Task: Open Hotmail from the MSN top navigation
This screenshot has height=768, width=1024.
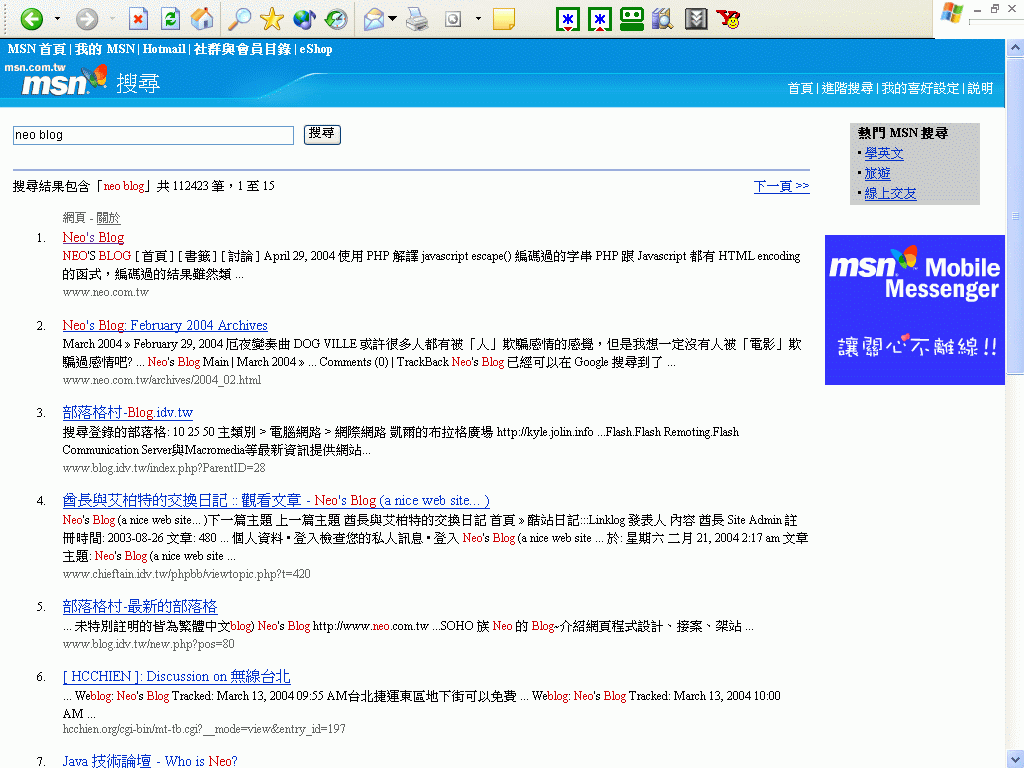Action: click(x=164, y=49)
